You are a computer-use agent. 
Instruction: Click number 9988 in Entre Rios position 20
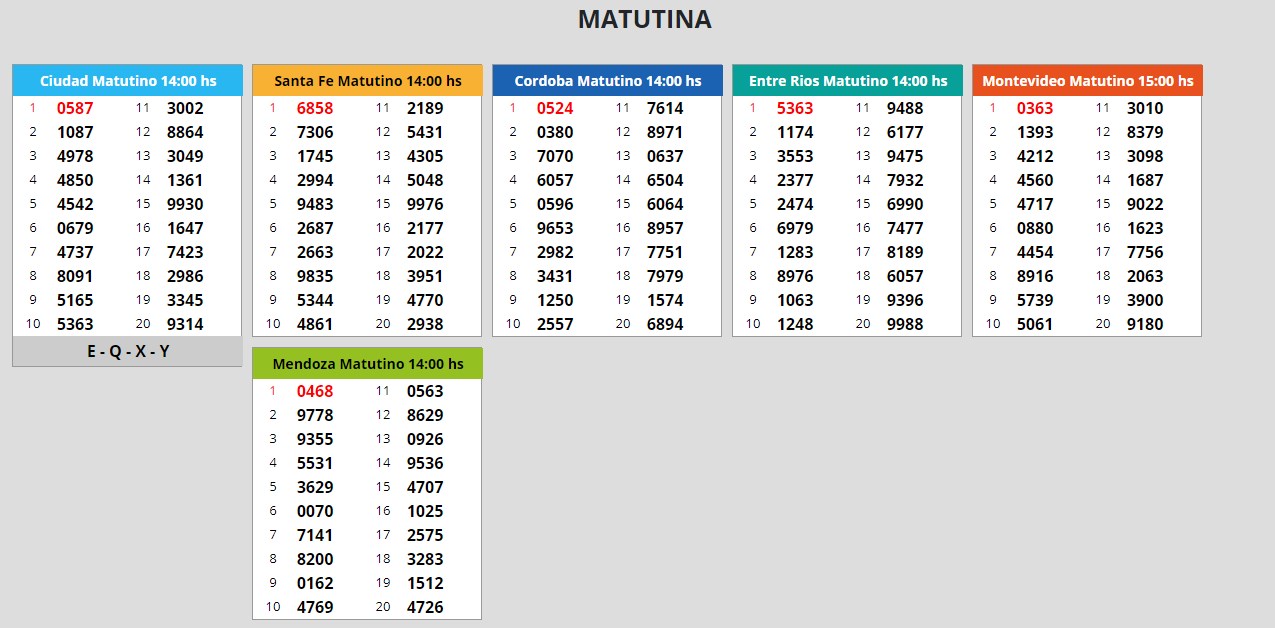click(905, 324)
